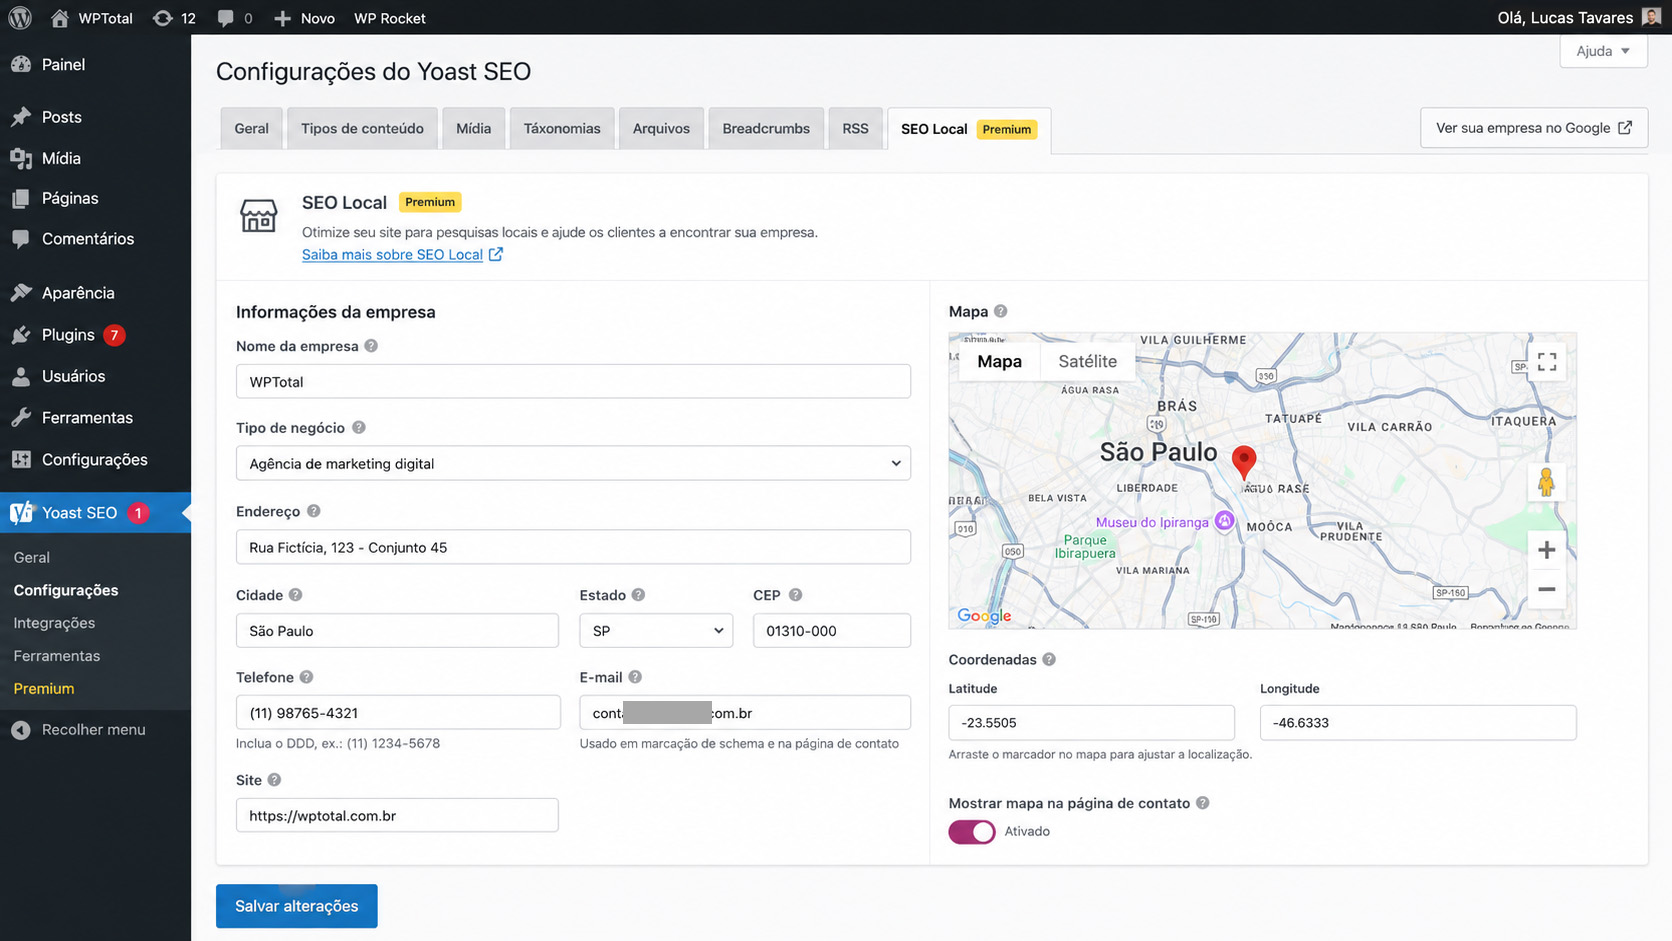Open Mídia library icon in sidebar
1672x941 pixels.
click(x=21, y=158)
